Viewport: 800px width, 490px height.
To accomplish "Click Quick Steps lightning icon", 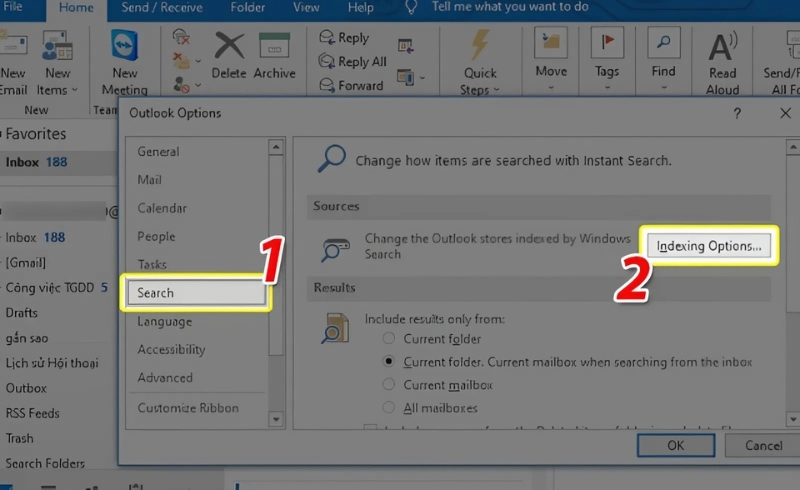I will 480,46.
